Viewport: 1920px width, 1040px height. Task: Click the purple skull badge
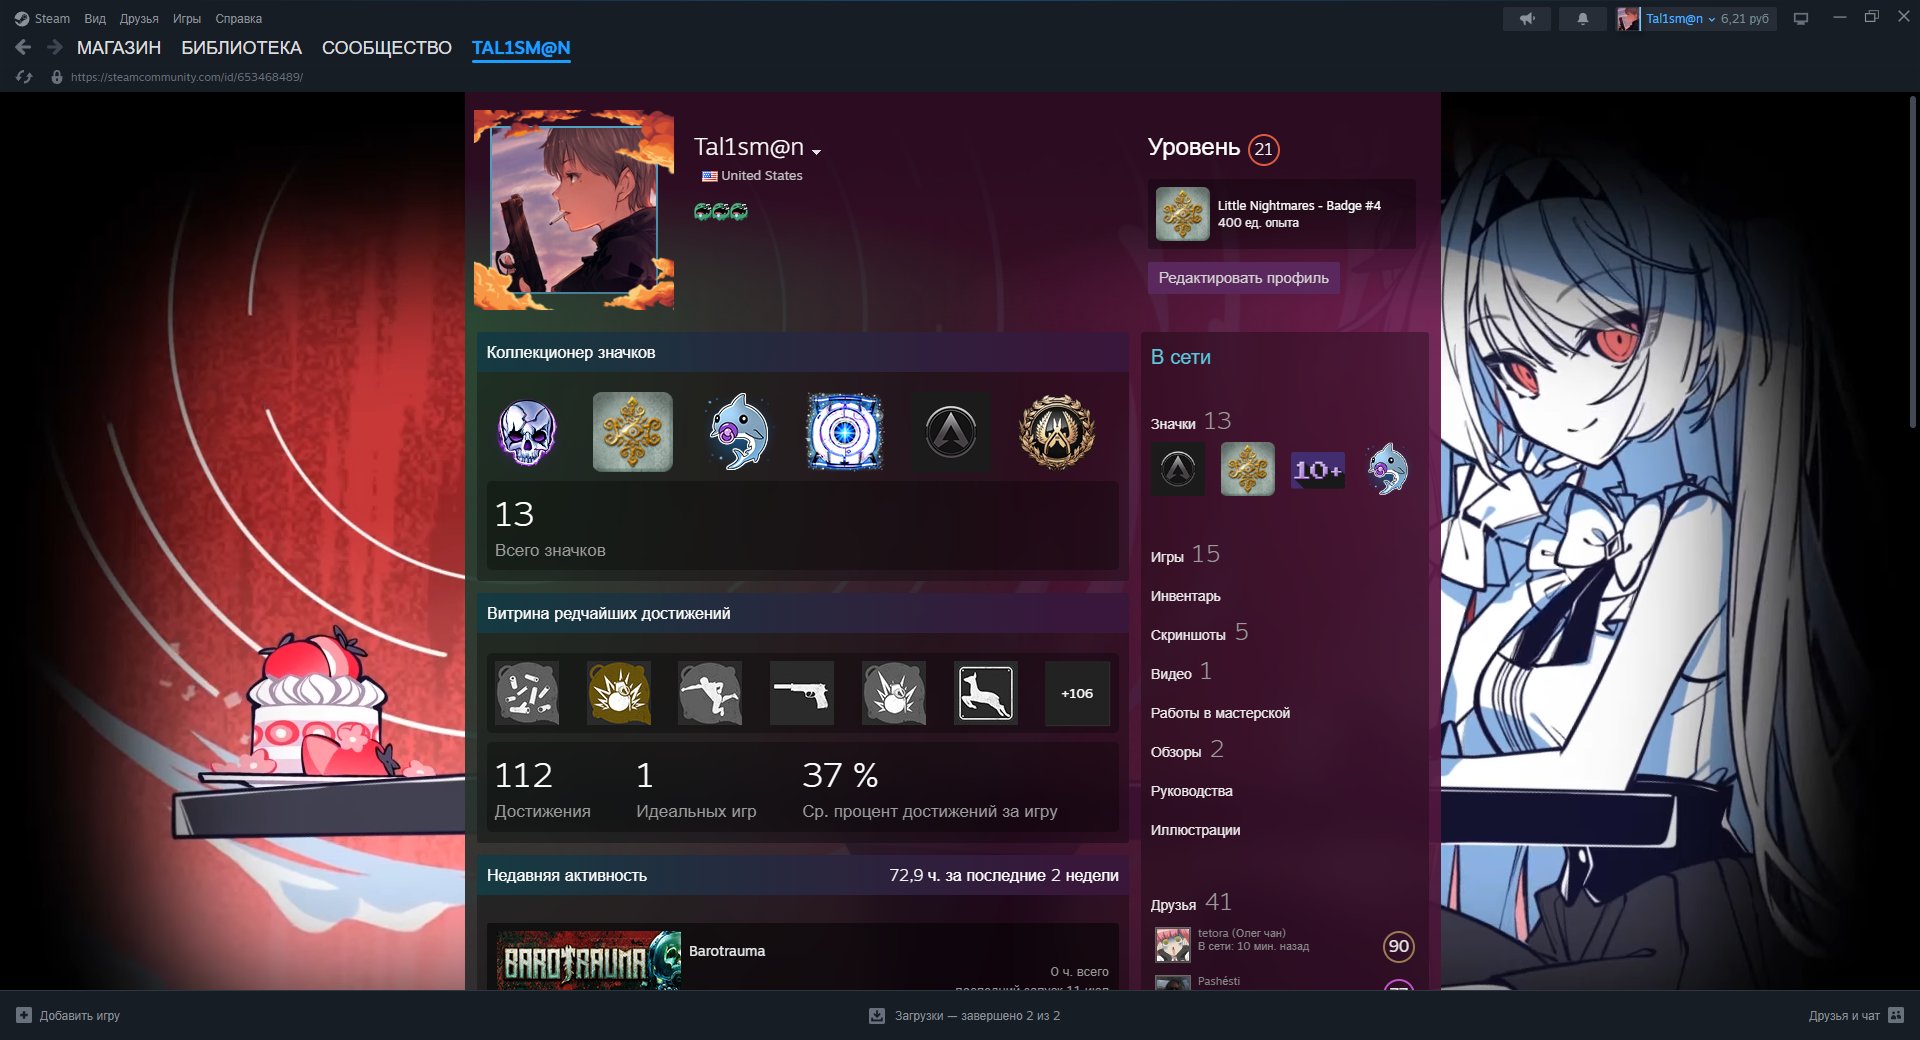(527, 432)
